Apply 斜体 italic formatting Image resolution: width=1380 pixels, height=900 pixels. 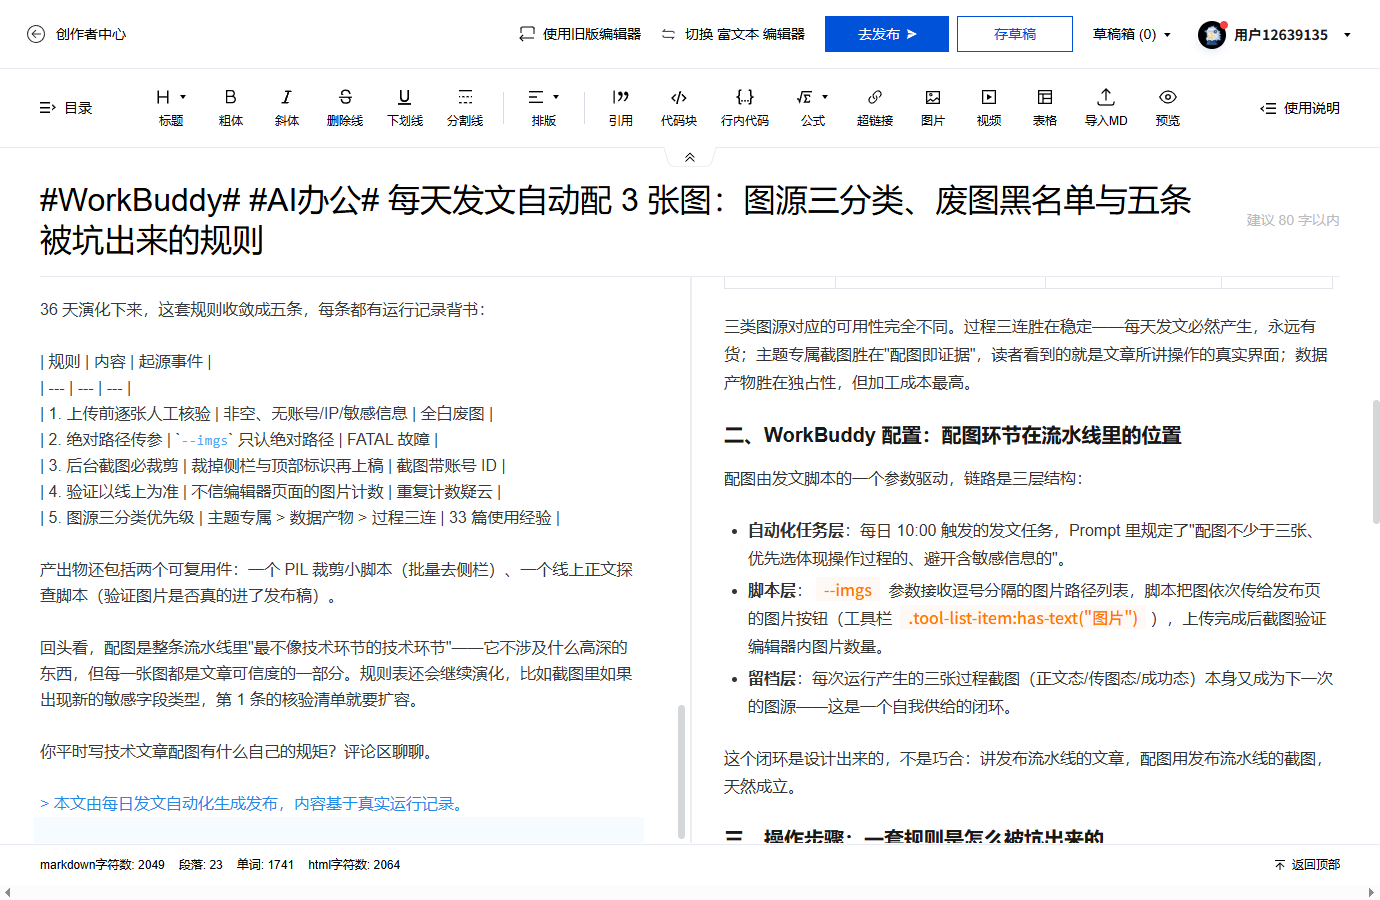[287, 107]
